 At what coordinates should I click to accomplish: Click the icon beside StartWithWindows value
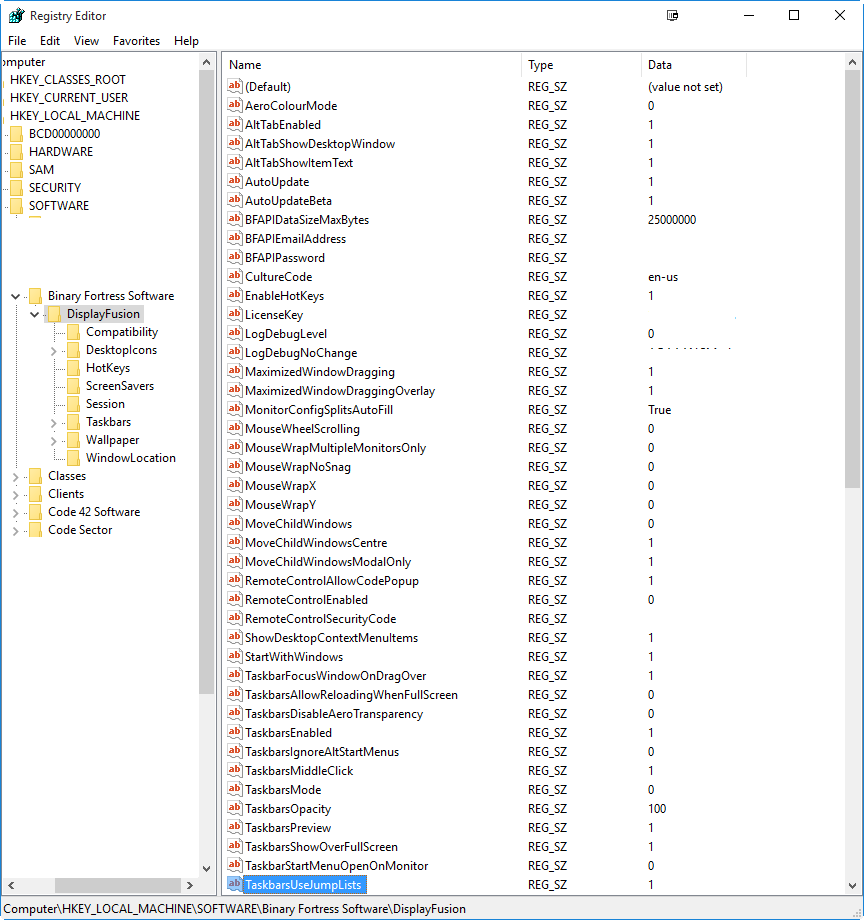(235, 657)
